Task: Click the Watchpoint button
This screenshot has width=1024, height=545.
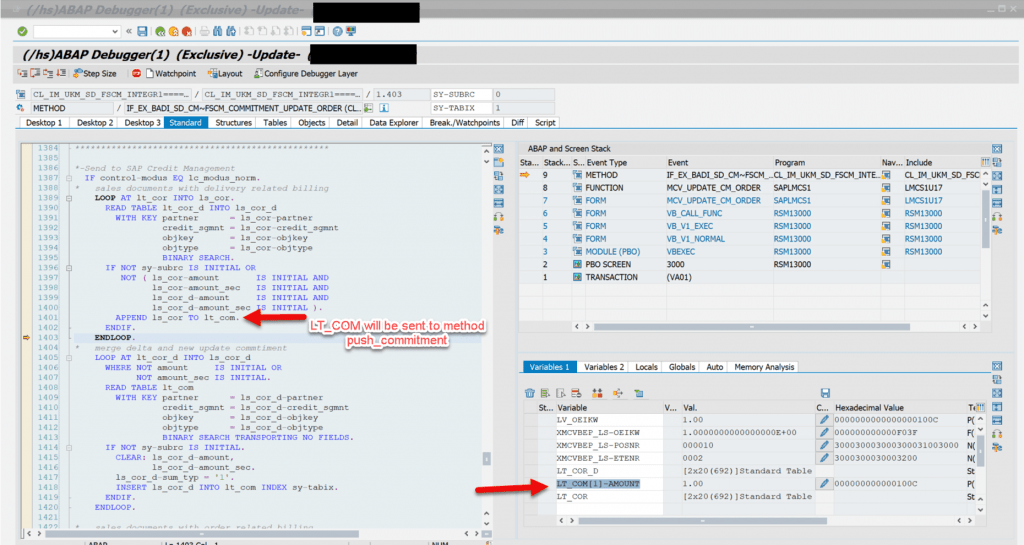Action: point(170,74)
